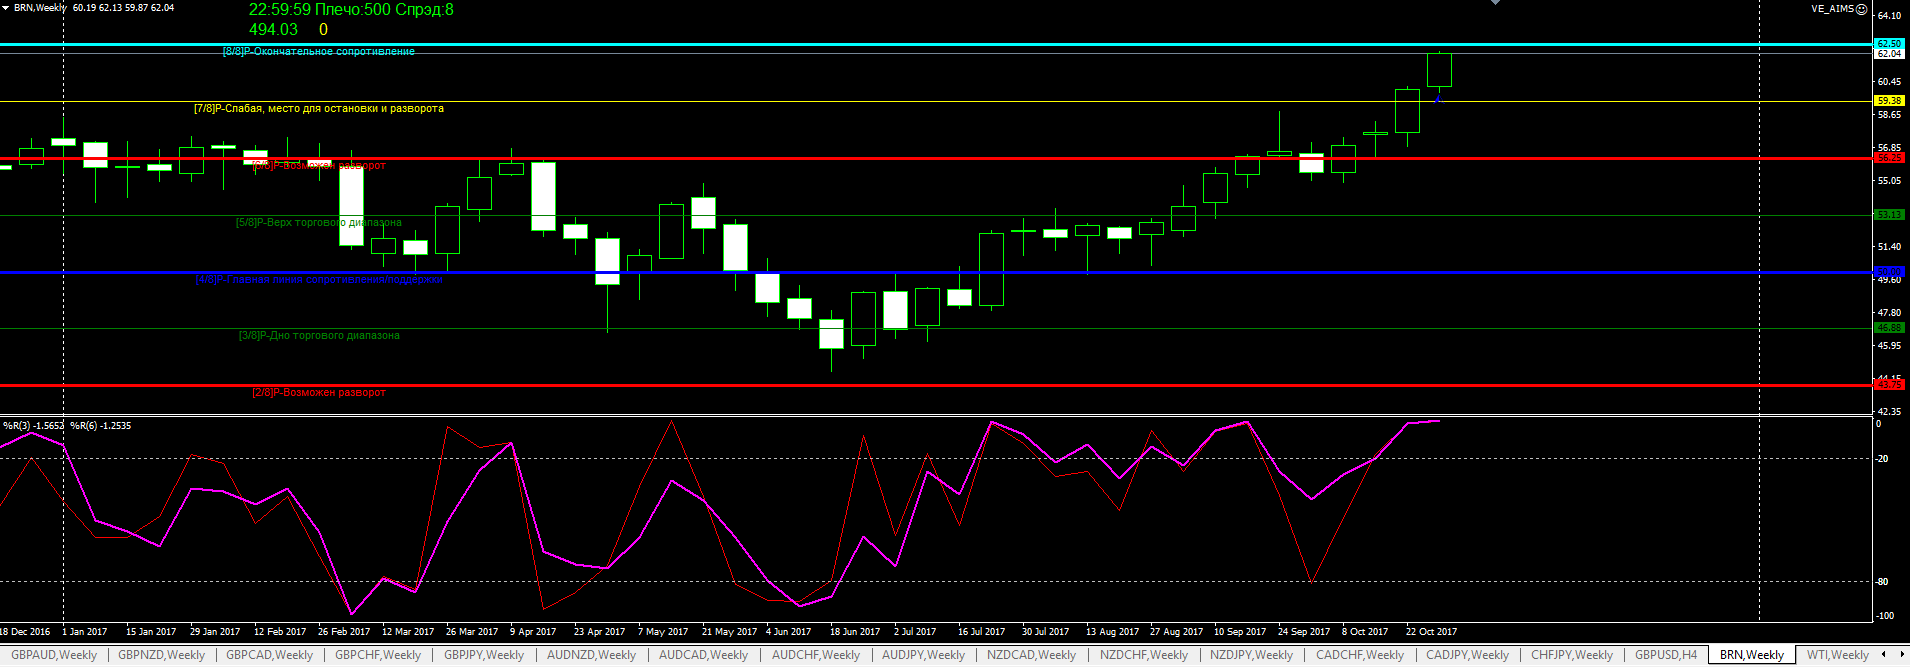
Task: Click the 18 Dec 2016 date label
Action: click(x=25, y=632)
